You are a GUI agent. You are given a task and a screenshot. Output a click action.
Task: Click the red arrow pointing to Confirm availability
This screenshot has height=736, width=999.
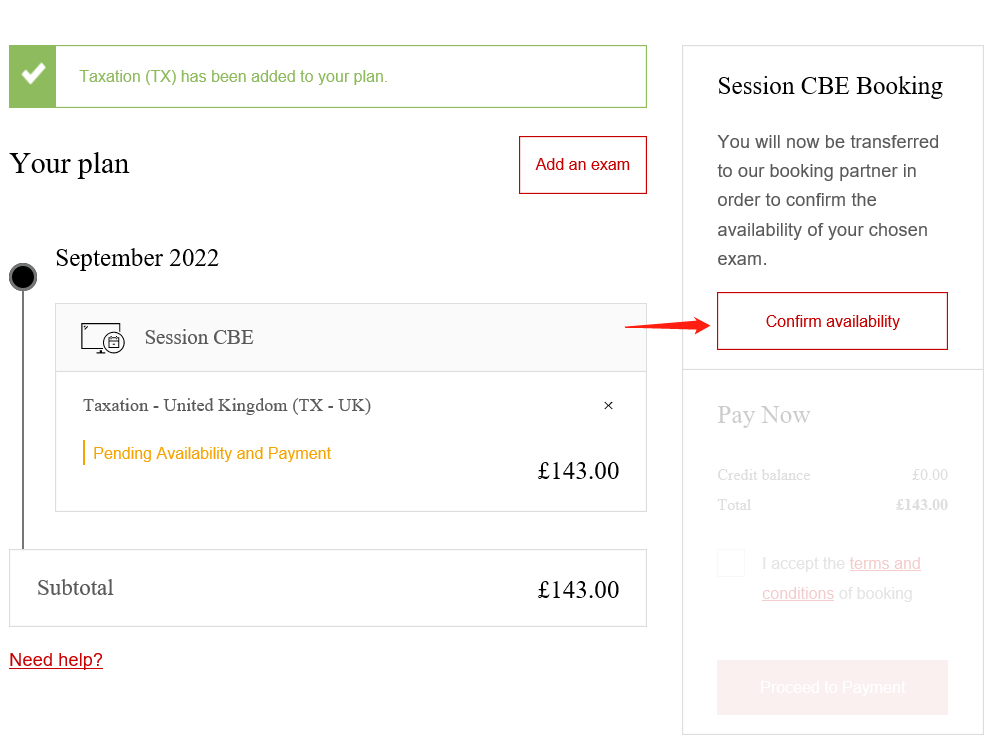click(x=666, y=324)
